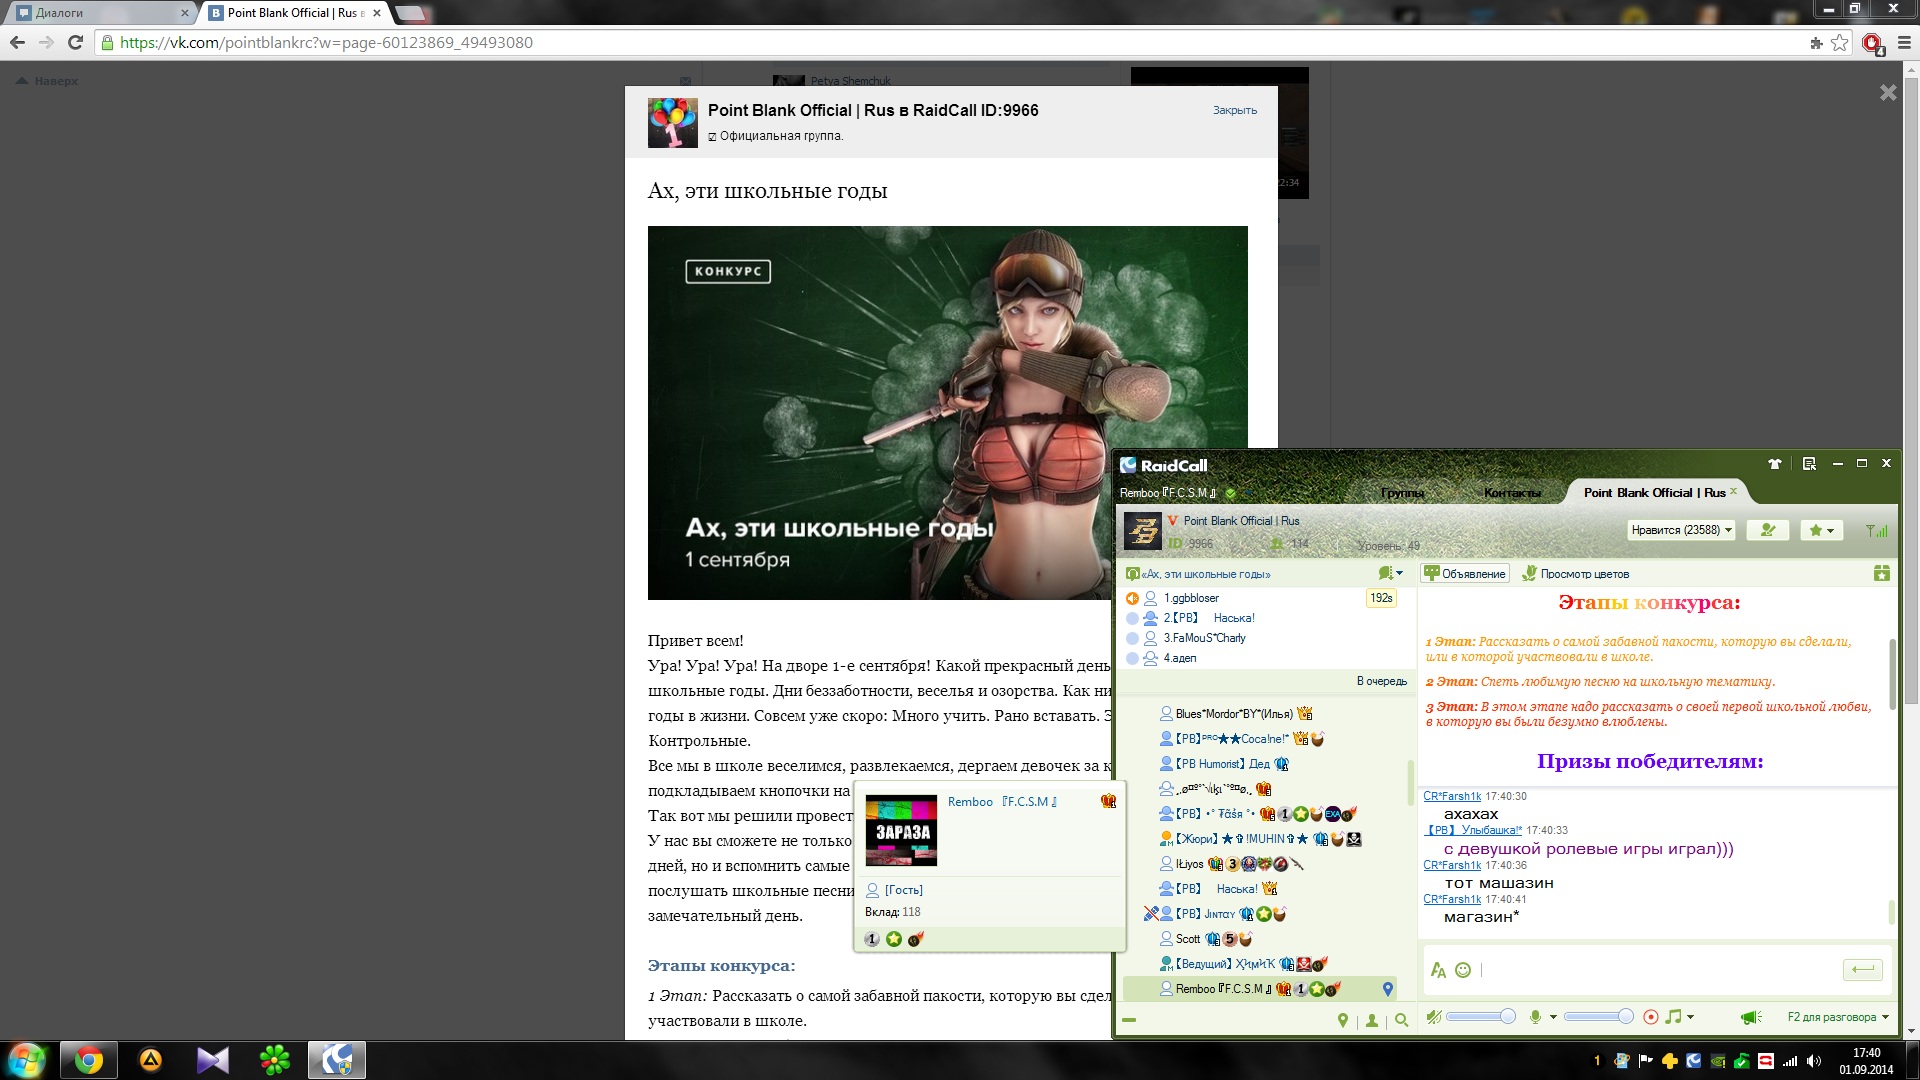Open the emoji smiley picker in chat

click(x=1463, y=970)
